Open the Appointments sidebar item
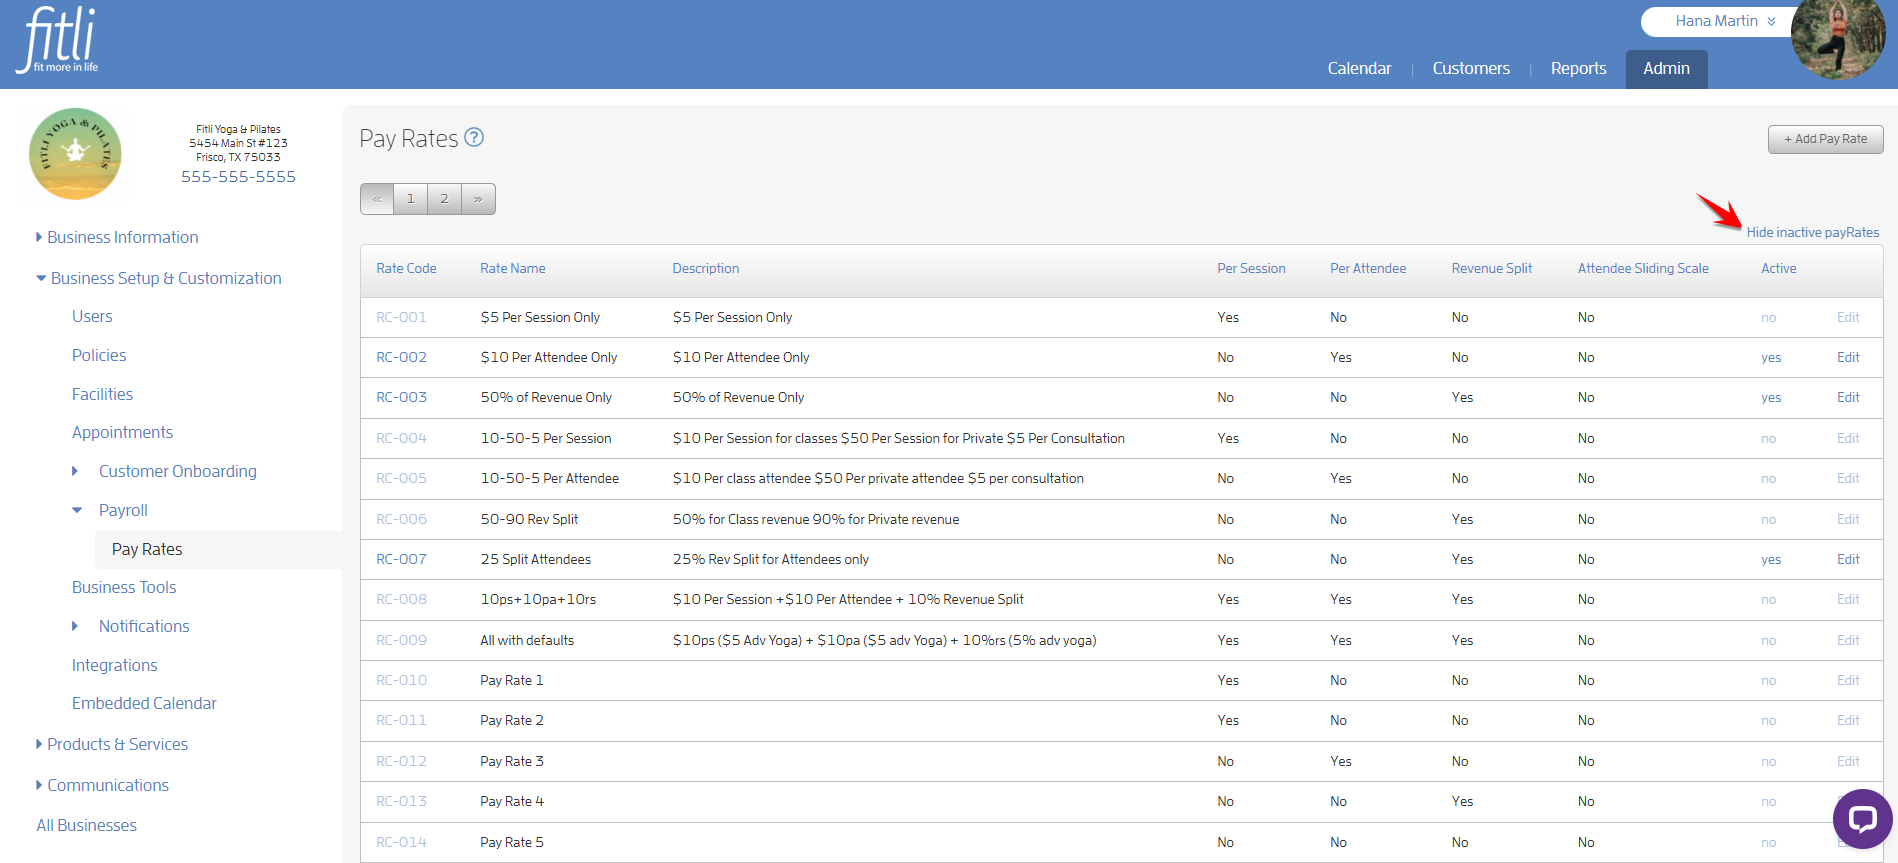This screenshot has width=1898, height=863. [x=122, y=432]
